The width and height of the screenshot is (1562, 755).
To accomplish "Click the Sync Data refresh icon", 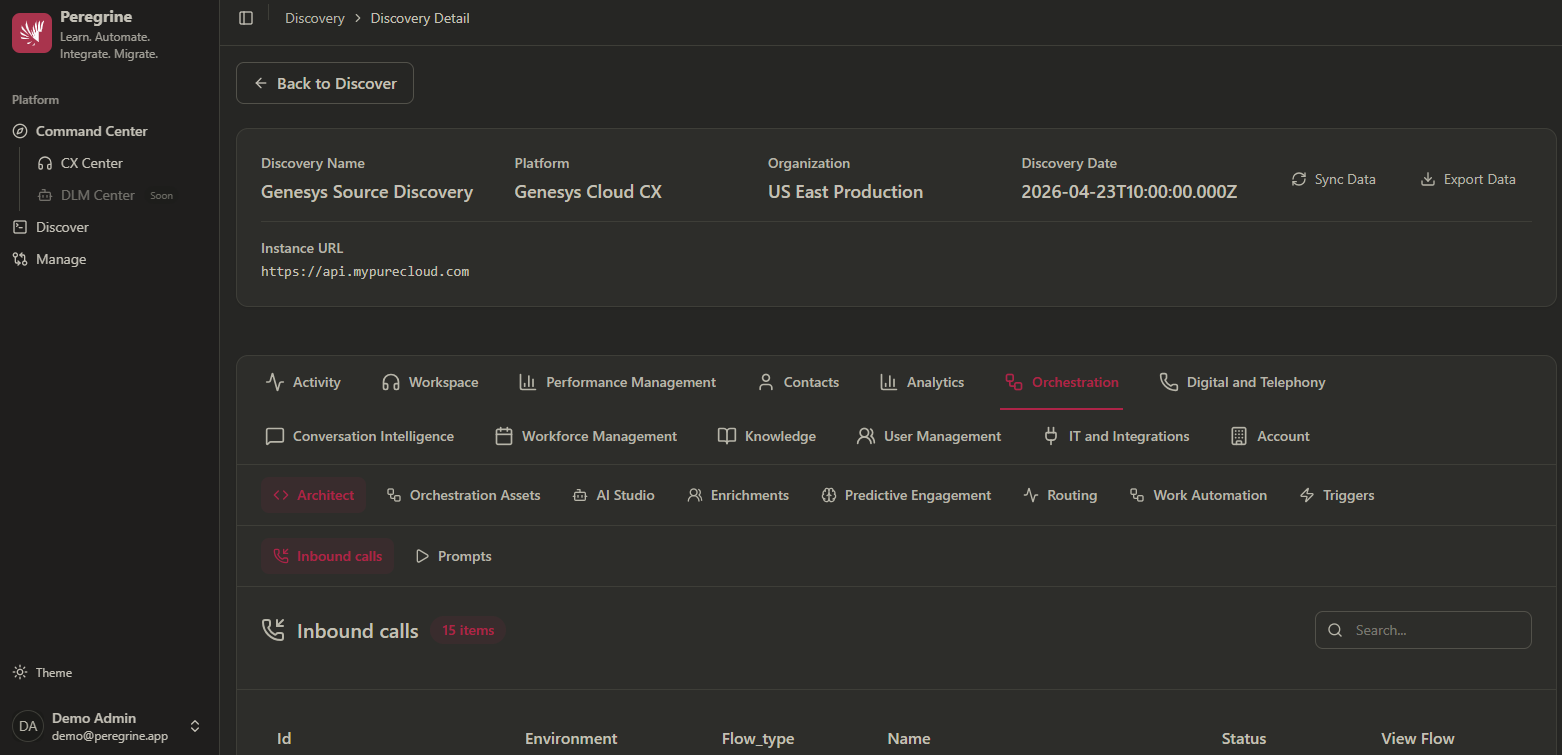I will click(1299, 179).
